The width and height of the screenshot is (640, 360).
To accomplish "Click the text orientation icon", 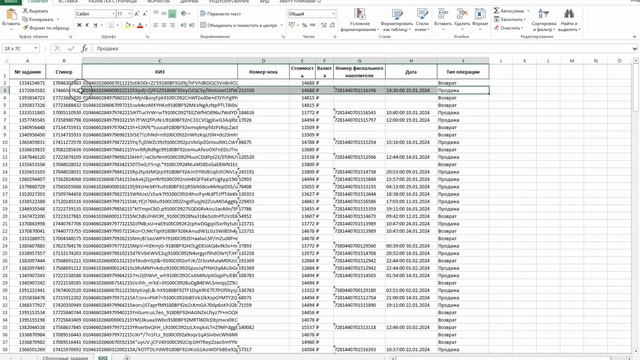I will tap(184, 14).
